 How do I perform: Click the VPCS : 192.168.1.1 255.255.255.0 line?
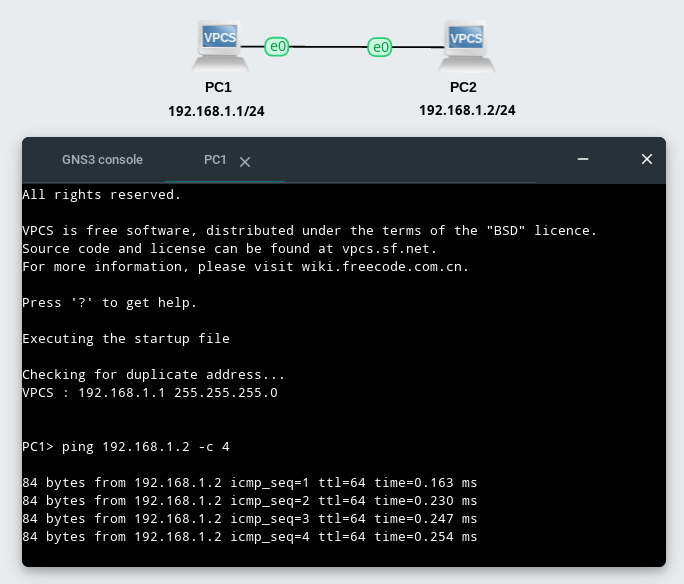[x=150, y=393]
